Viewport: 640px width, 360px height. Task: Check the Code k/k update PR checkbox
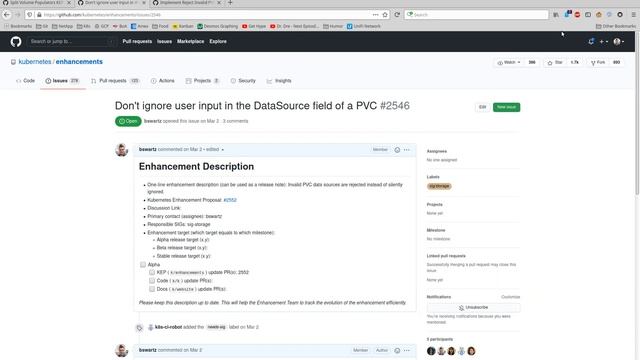point(152,281)
